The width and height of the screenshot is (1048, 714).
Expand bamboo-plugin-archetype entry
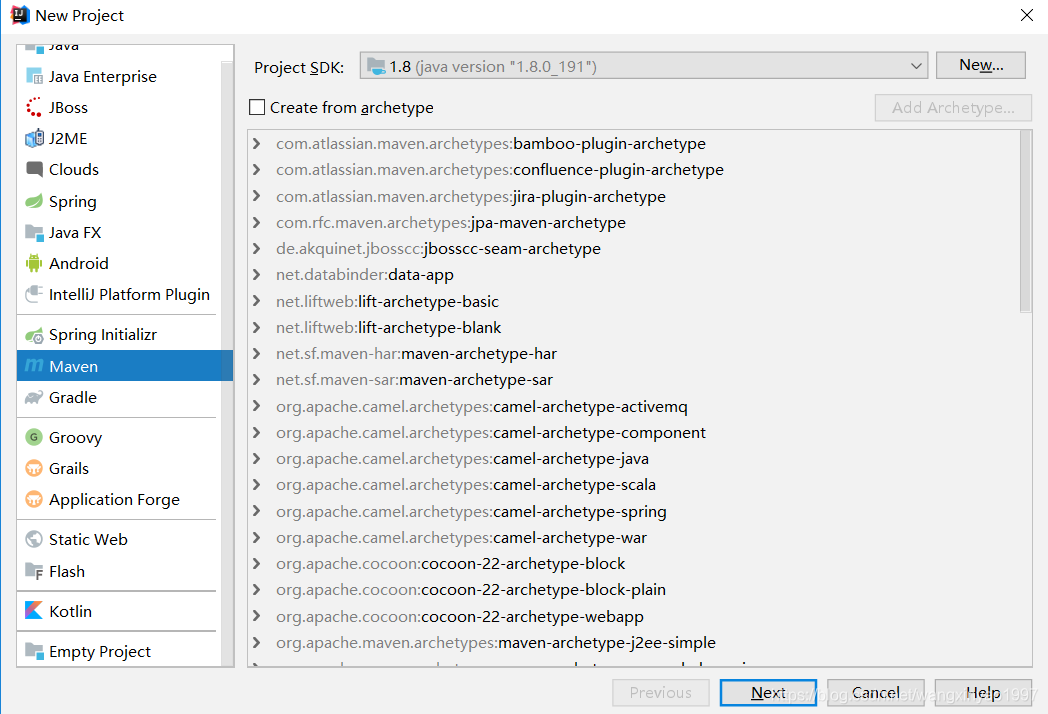pos(257,144)
